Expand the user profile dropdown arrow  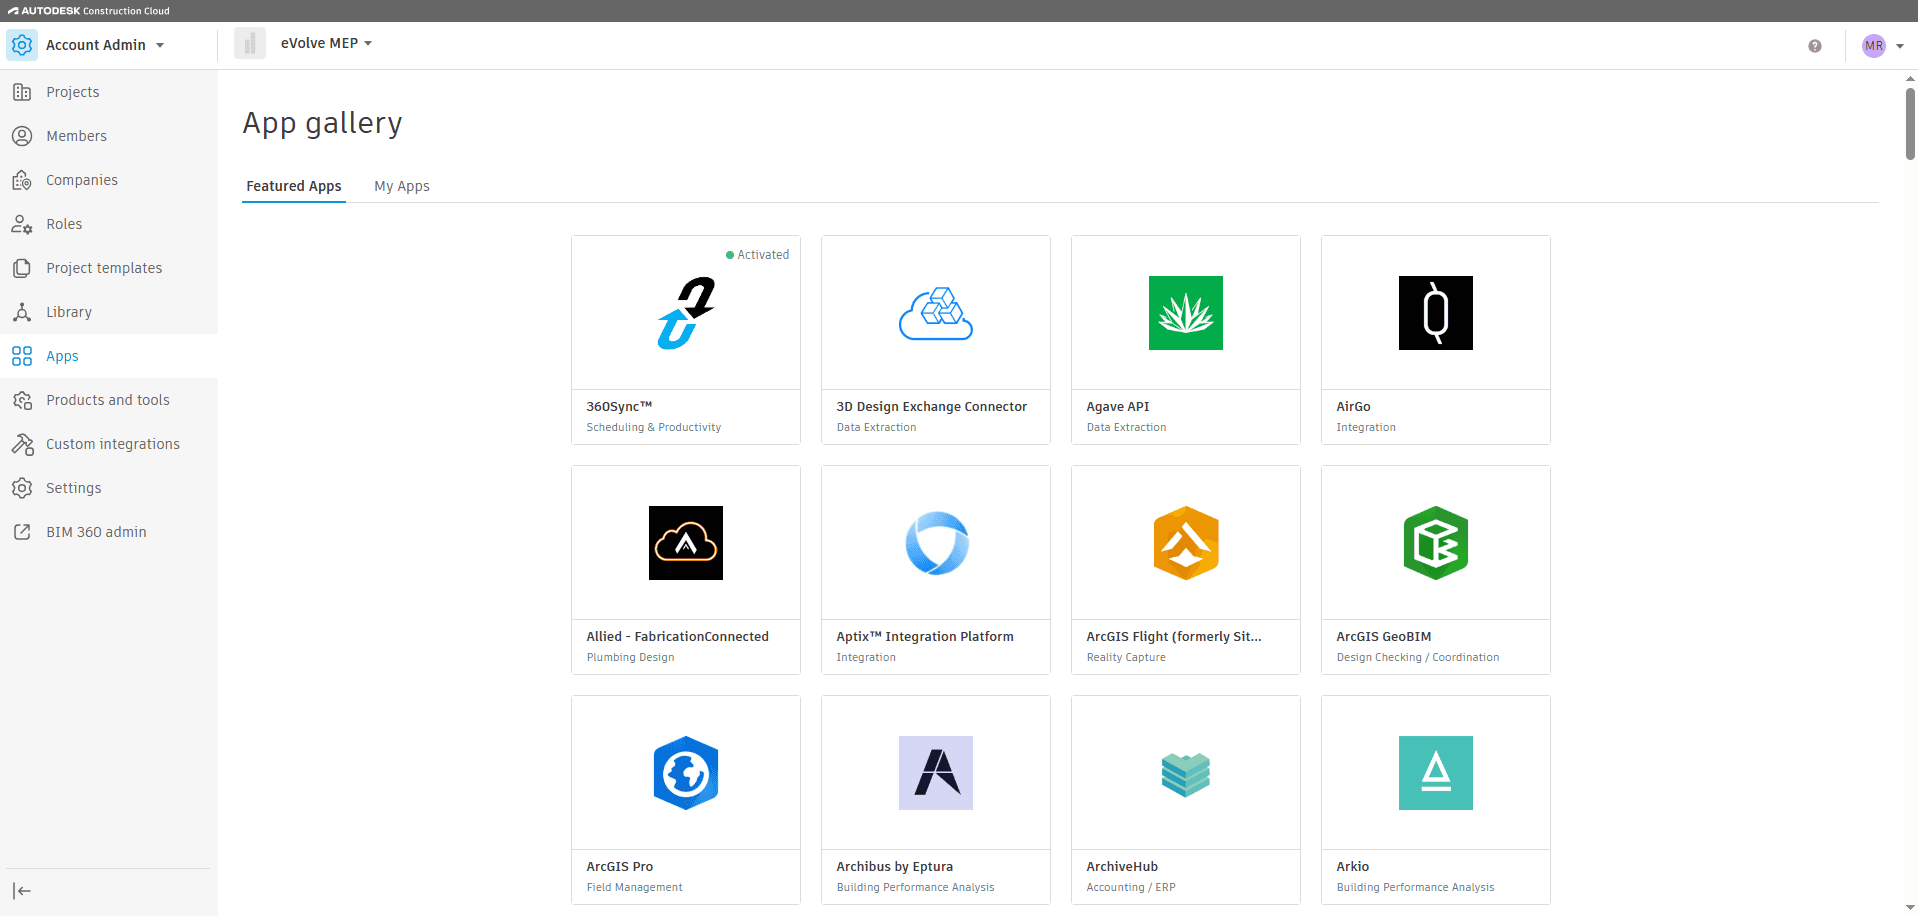pyautogui.click(x=1900, y=46)
